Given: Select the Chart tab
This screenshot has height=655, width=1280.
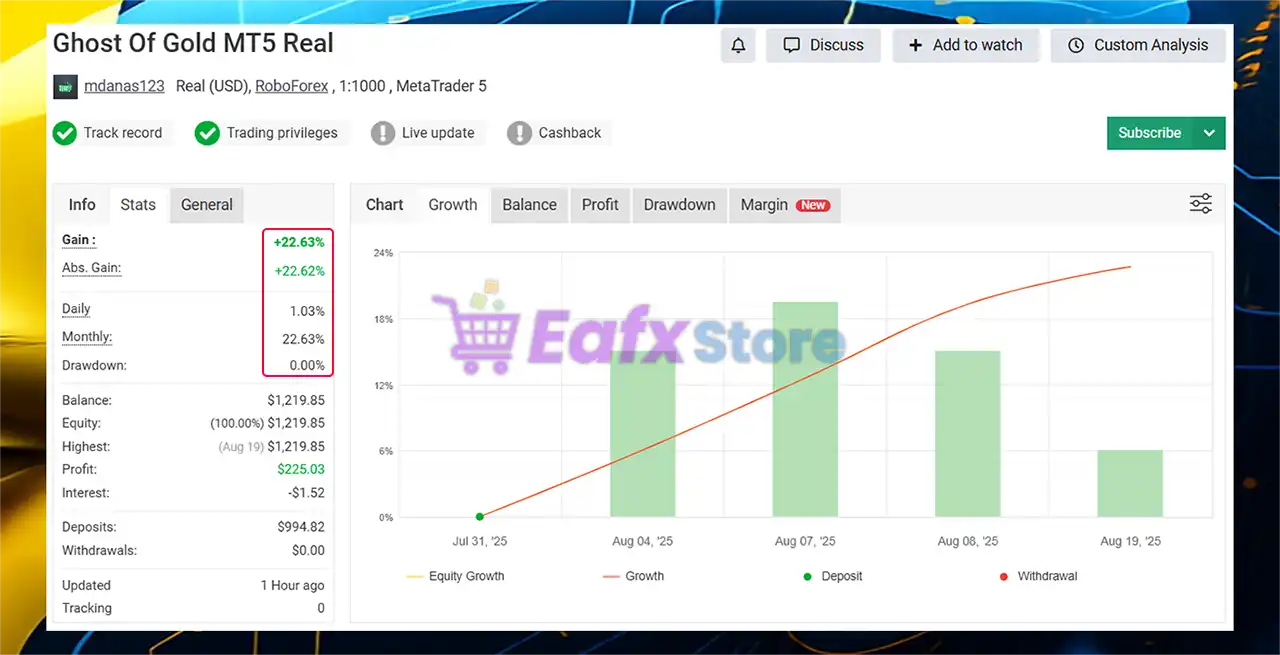Looking at the screenshot, I should coord(385,204).
